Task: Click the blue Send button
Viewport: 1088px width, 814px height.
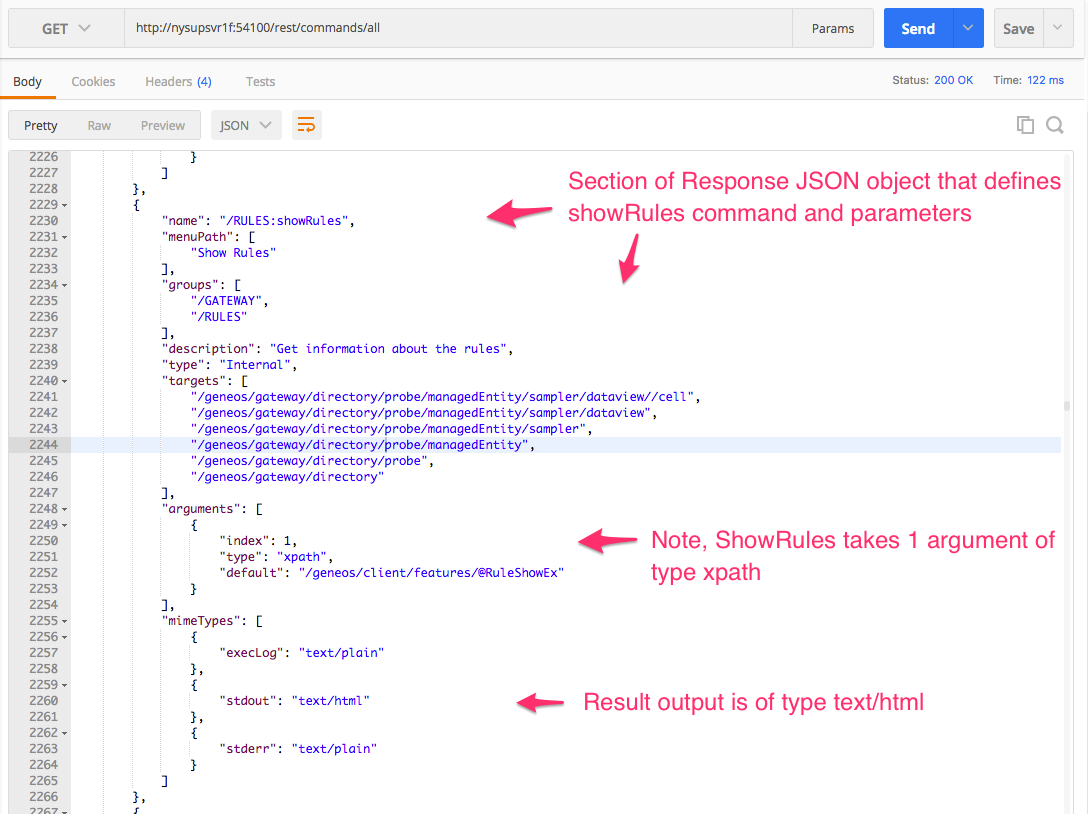Action: 918,29
